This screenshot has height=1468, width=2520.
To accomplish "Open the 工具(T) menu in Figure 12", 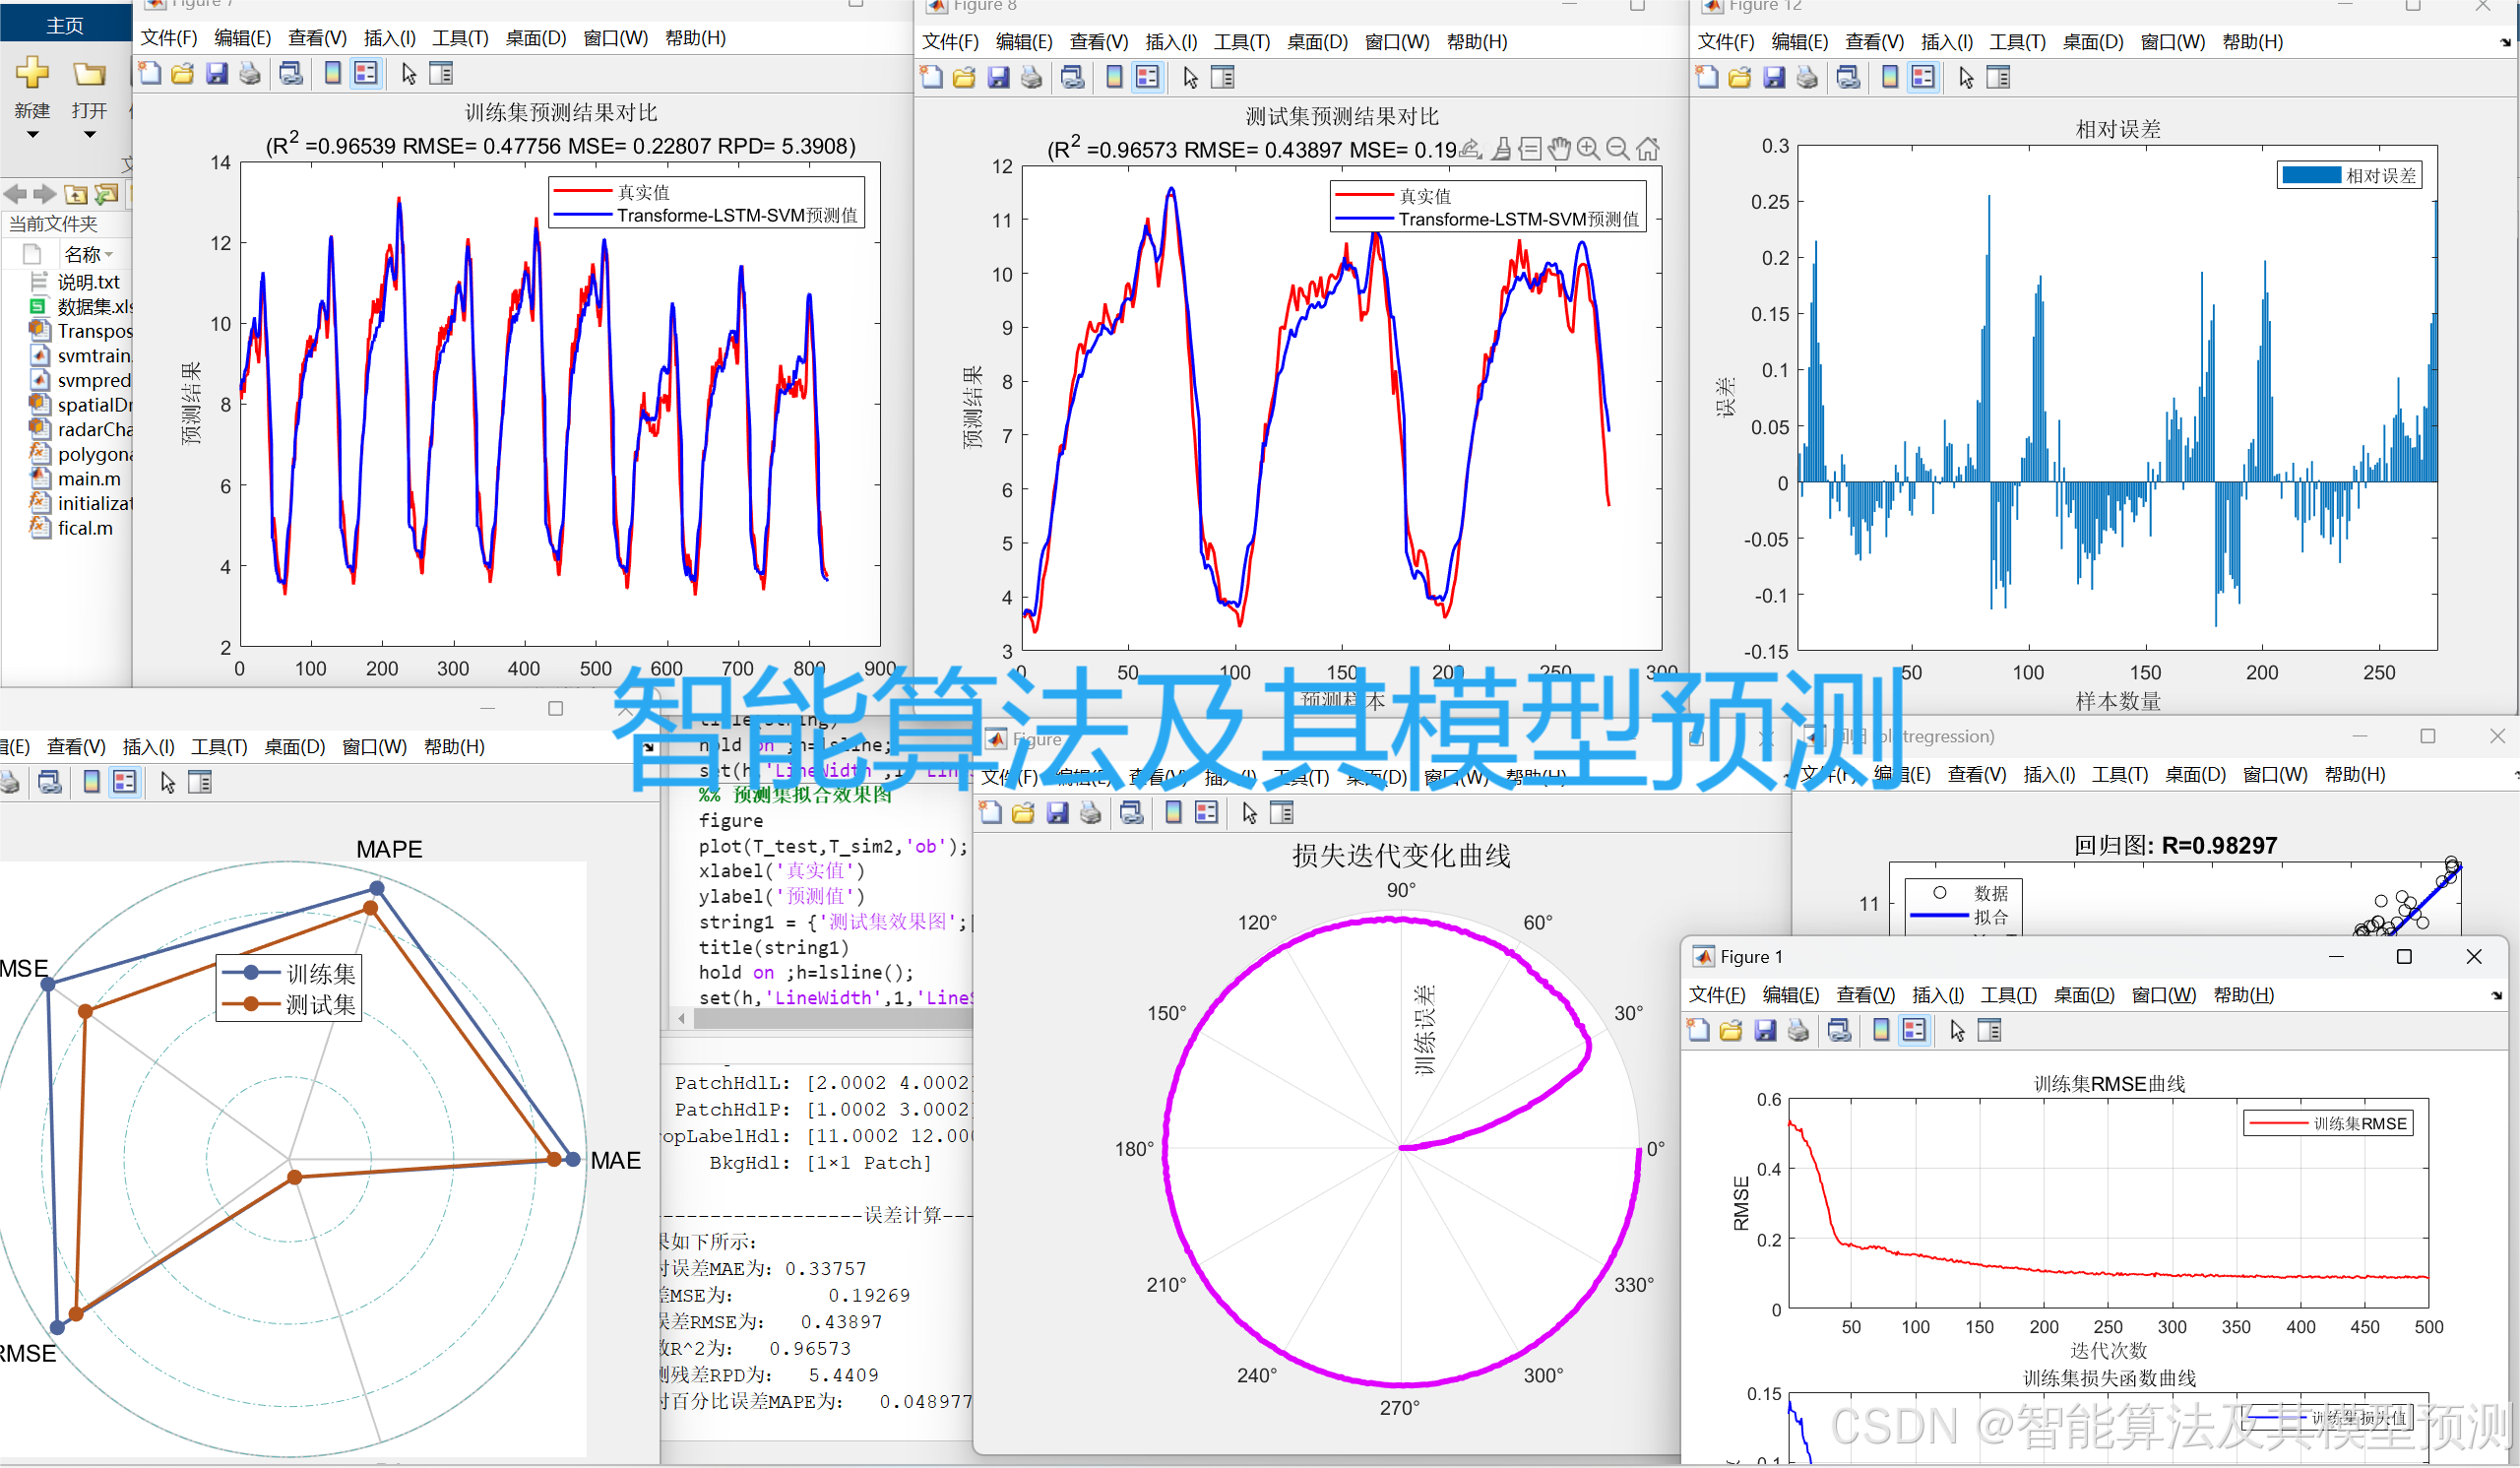I will coord(2016,42).
